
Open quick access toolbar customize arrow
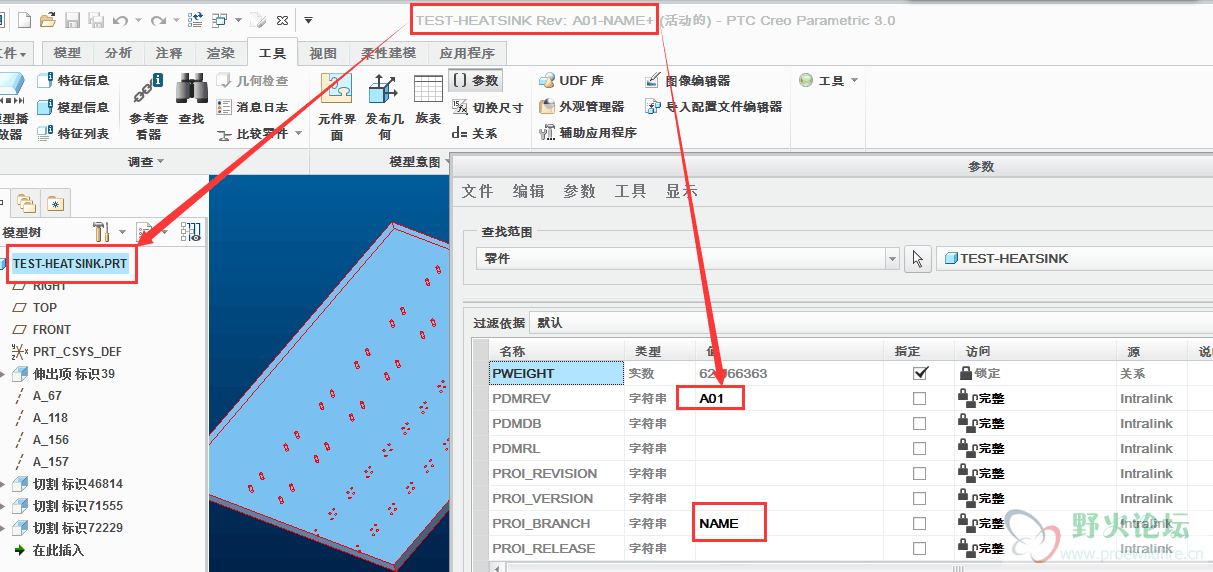coord(309,20)
